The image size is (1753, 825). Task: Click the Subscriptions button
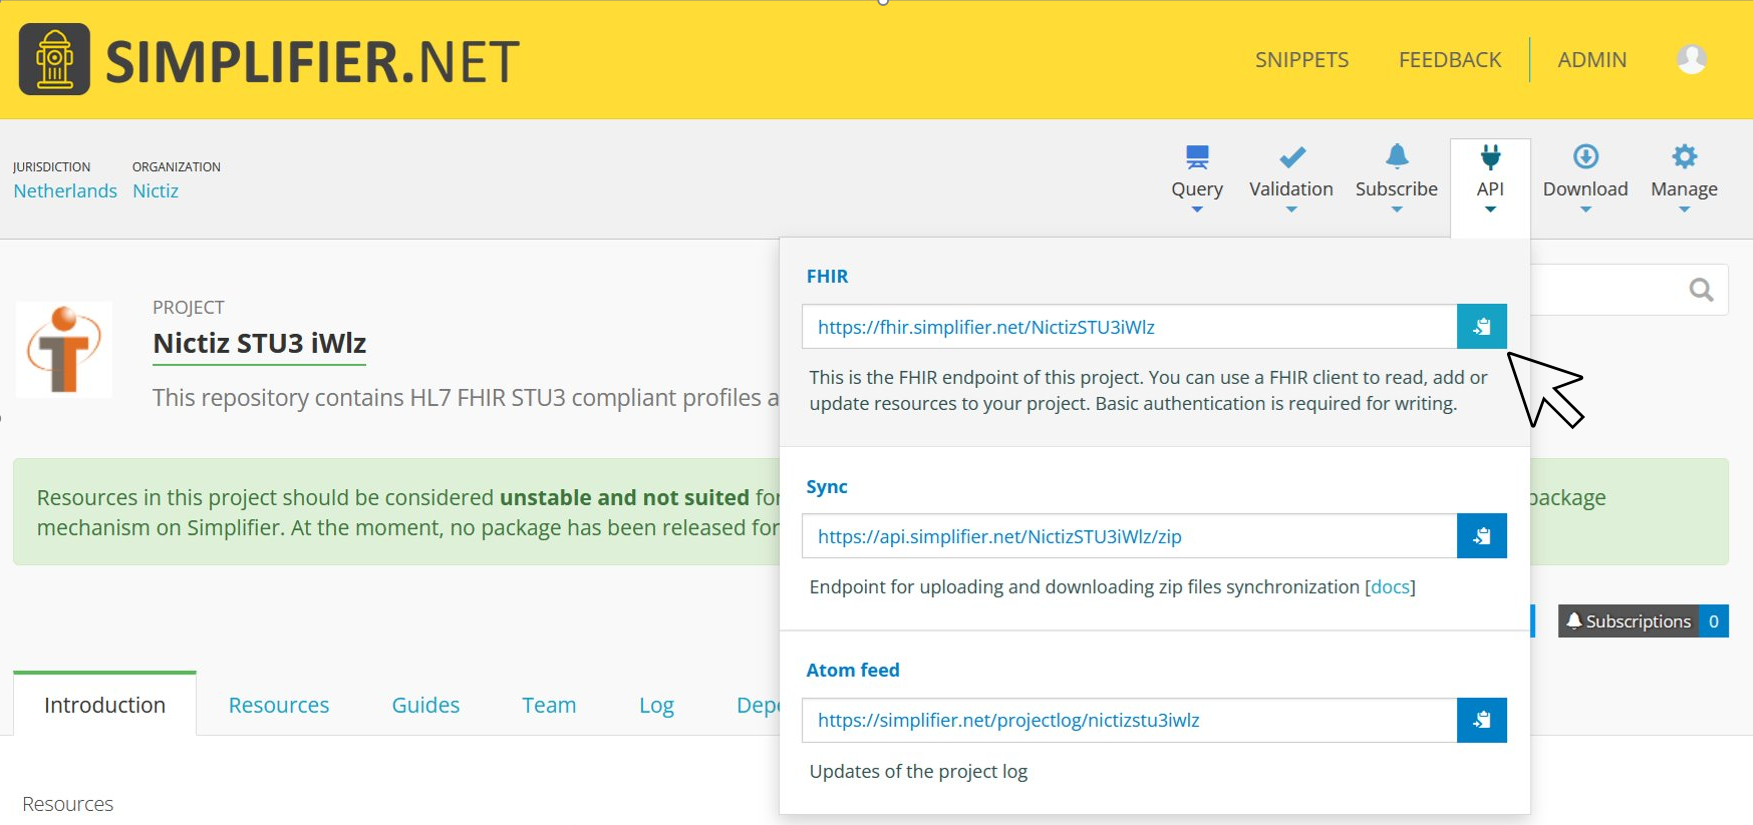(x=1630, y=621)
